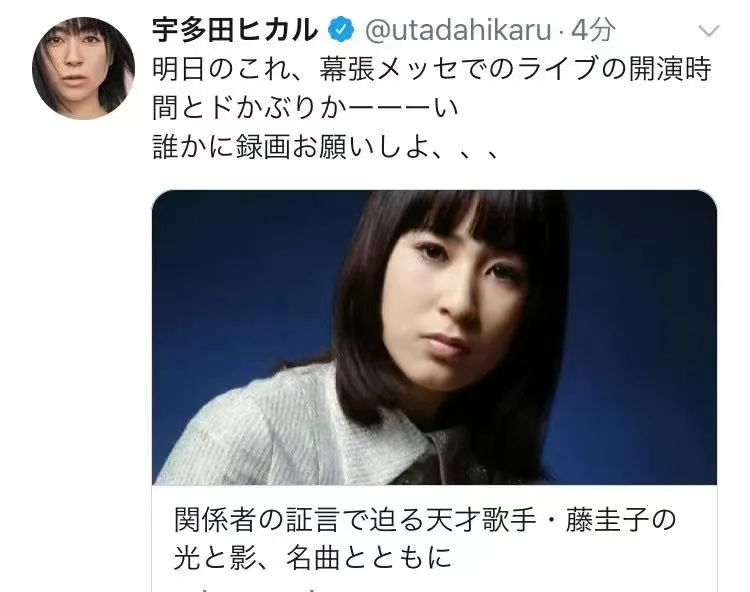Click the blue verified badge icon

pyautogui.click(x=341, y=30)
